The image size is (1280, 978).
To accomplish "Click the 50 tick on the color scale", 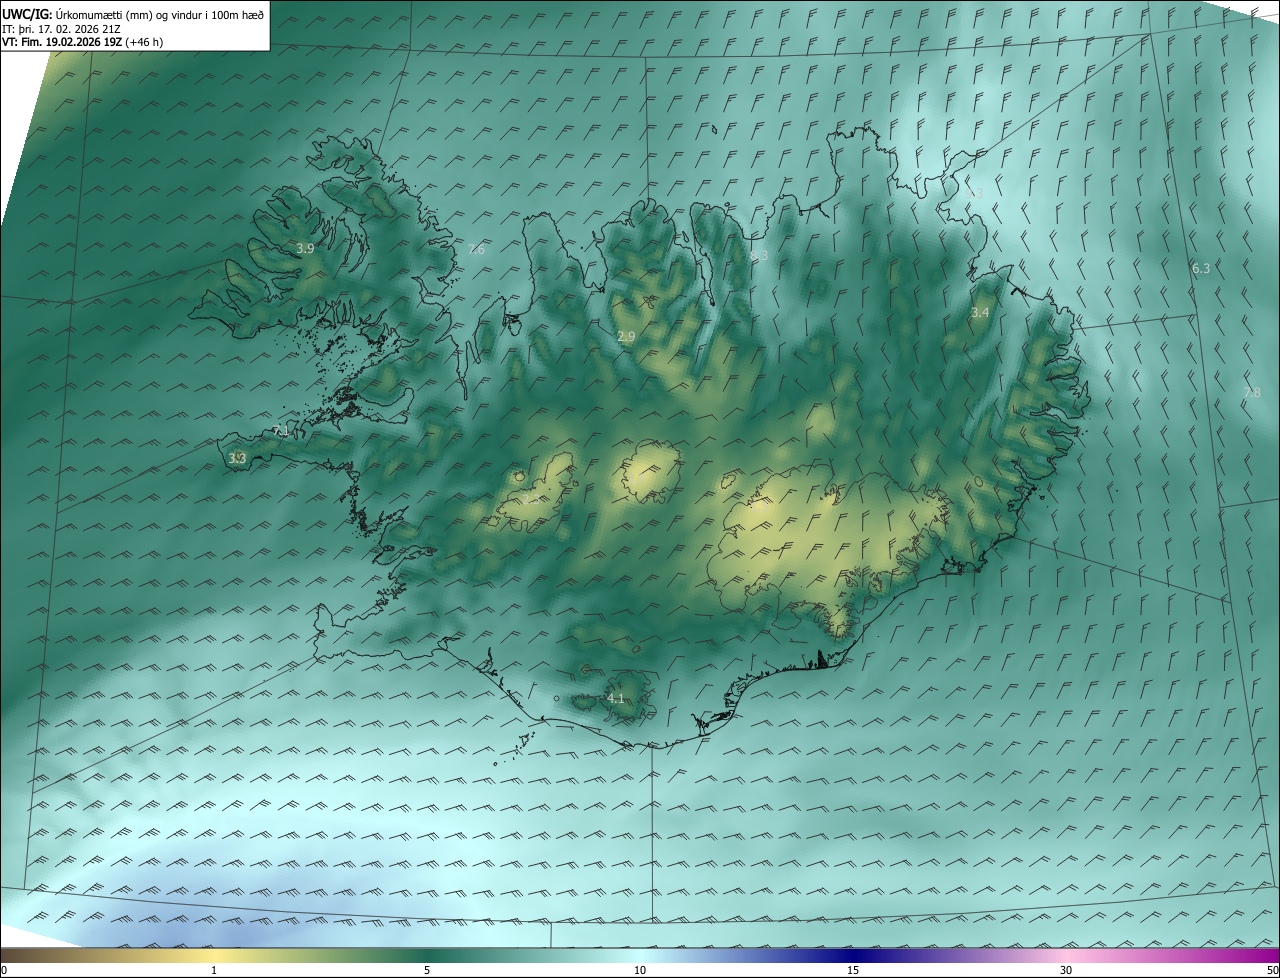I will 1272,970.
